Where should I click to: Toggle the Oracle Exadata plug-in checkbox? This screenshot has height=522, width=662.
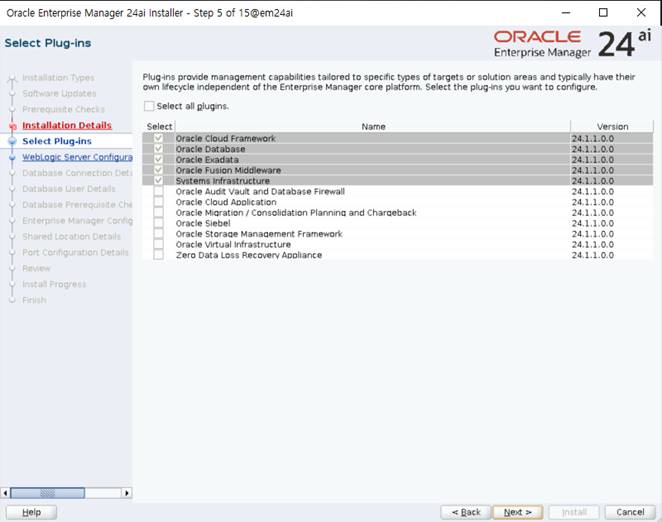[158, 159]
